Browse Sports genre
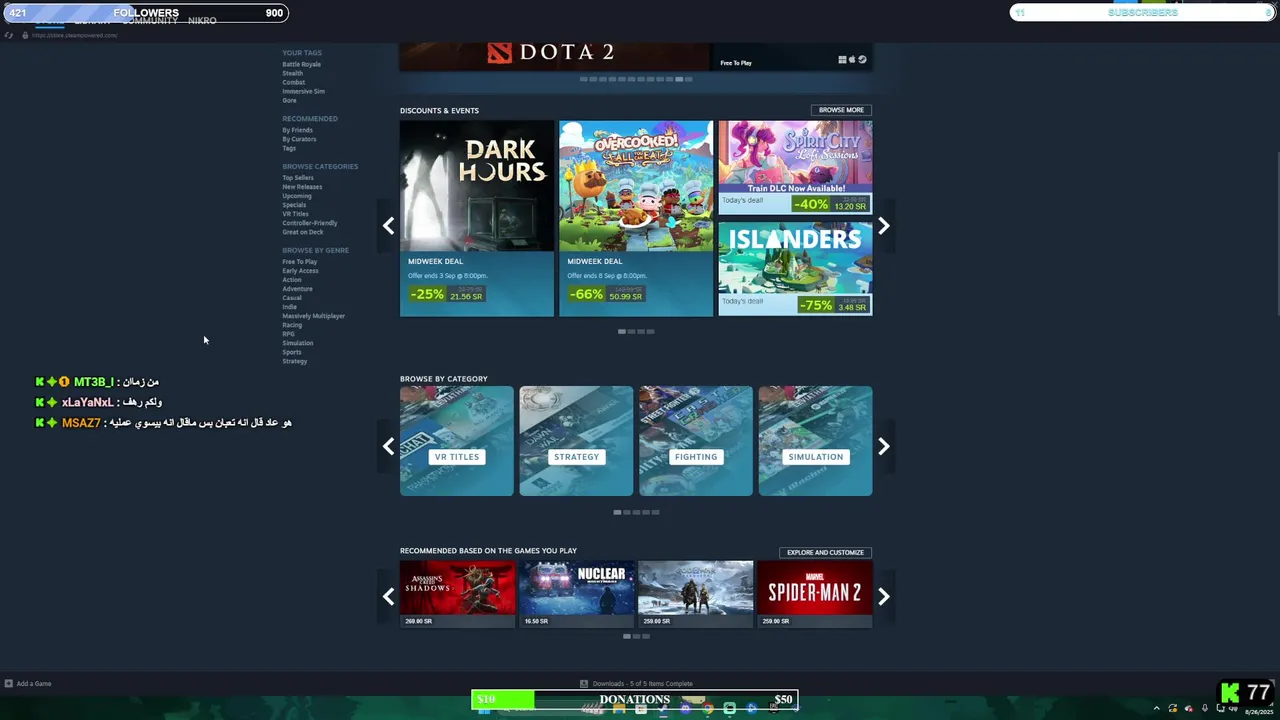 click(291, 352)
